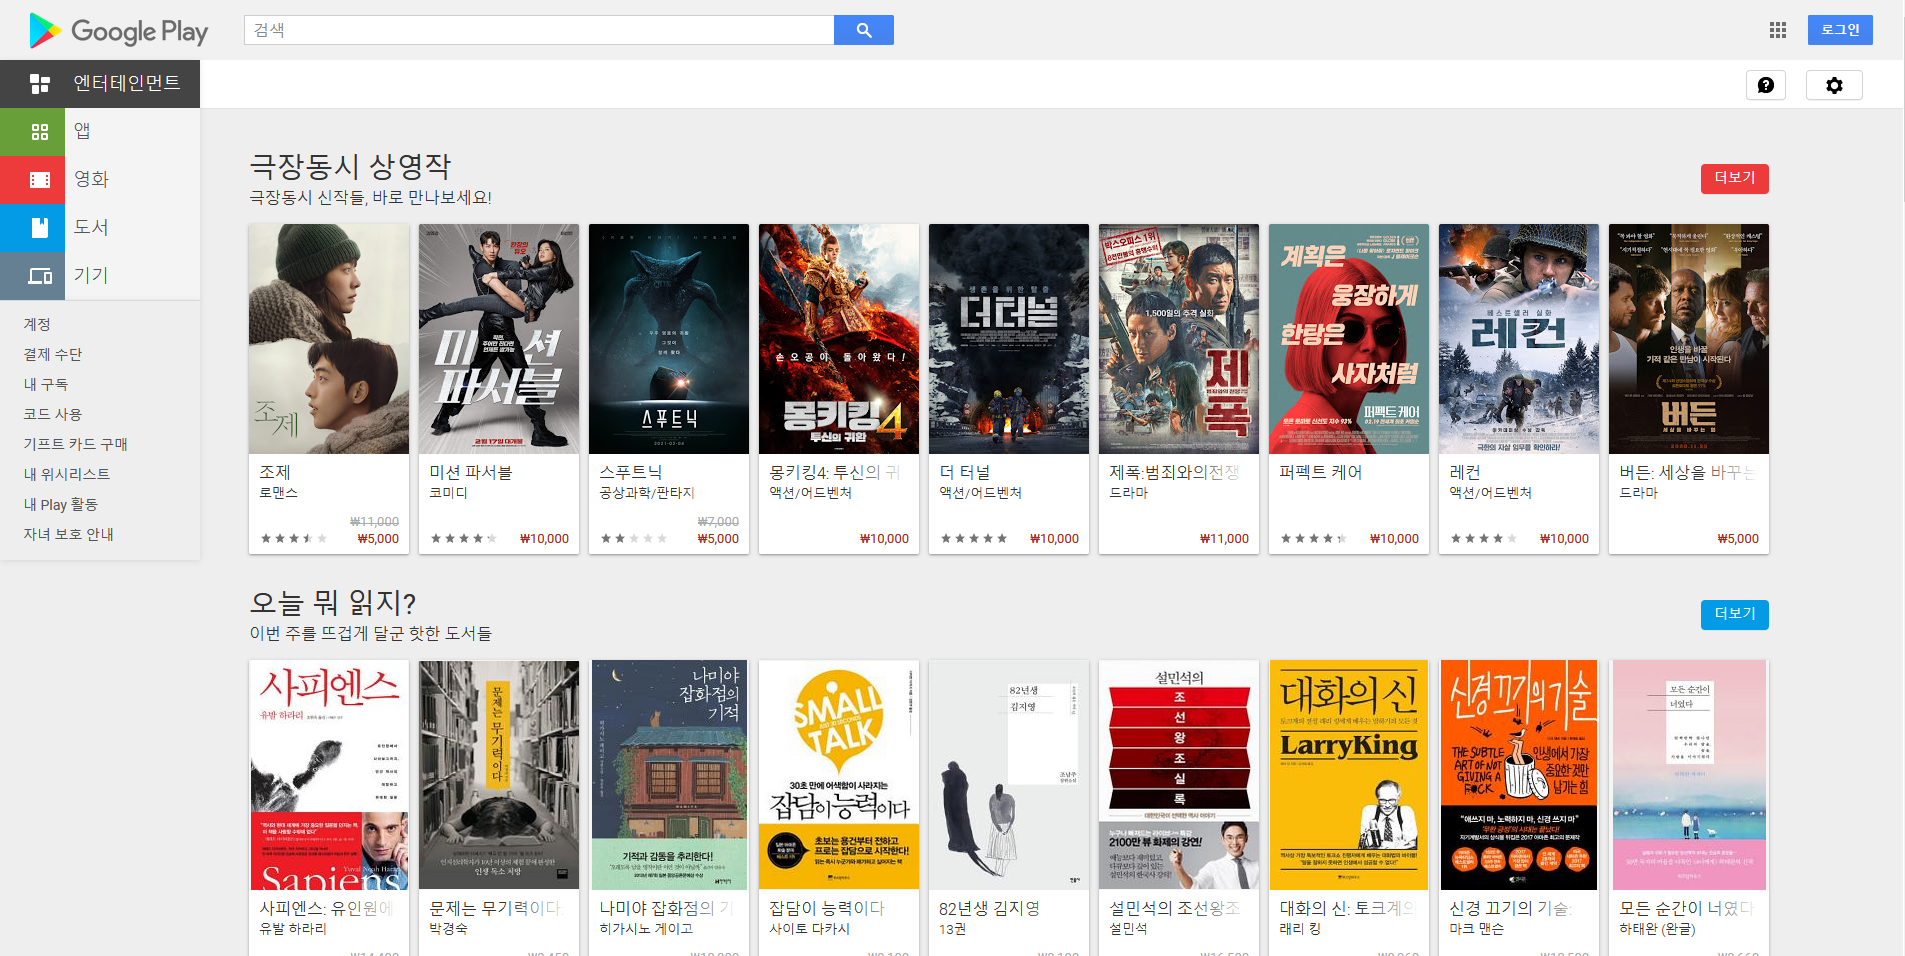Open the 코드 사용 link
Image resolution: width=1905 pixels, height=956 pixels.
(53, 414)
